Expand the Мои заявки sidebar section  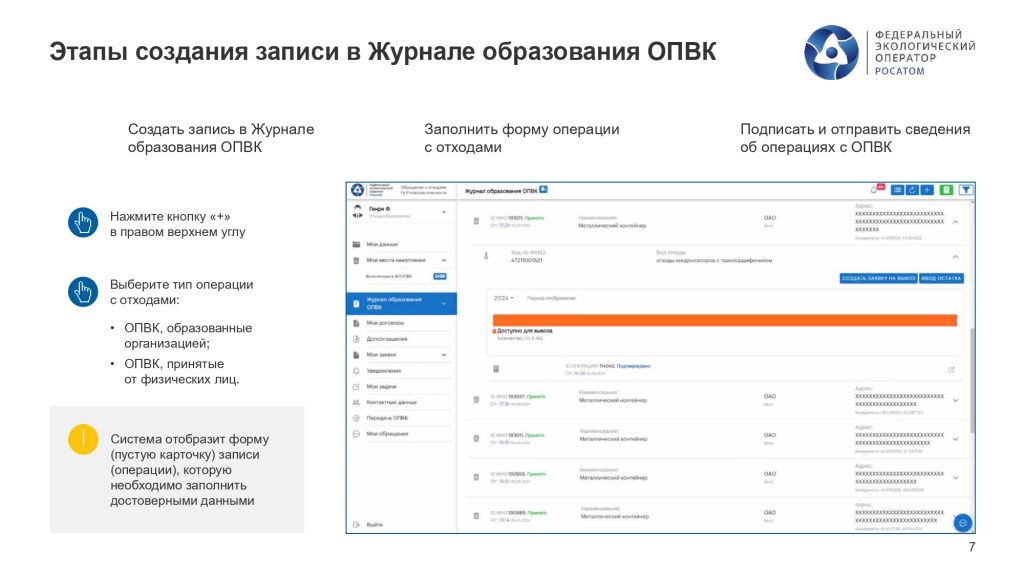pyautogui.click(x=443, y=354)
